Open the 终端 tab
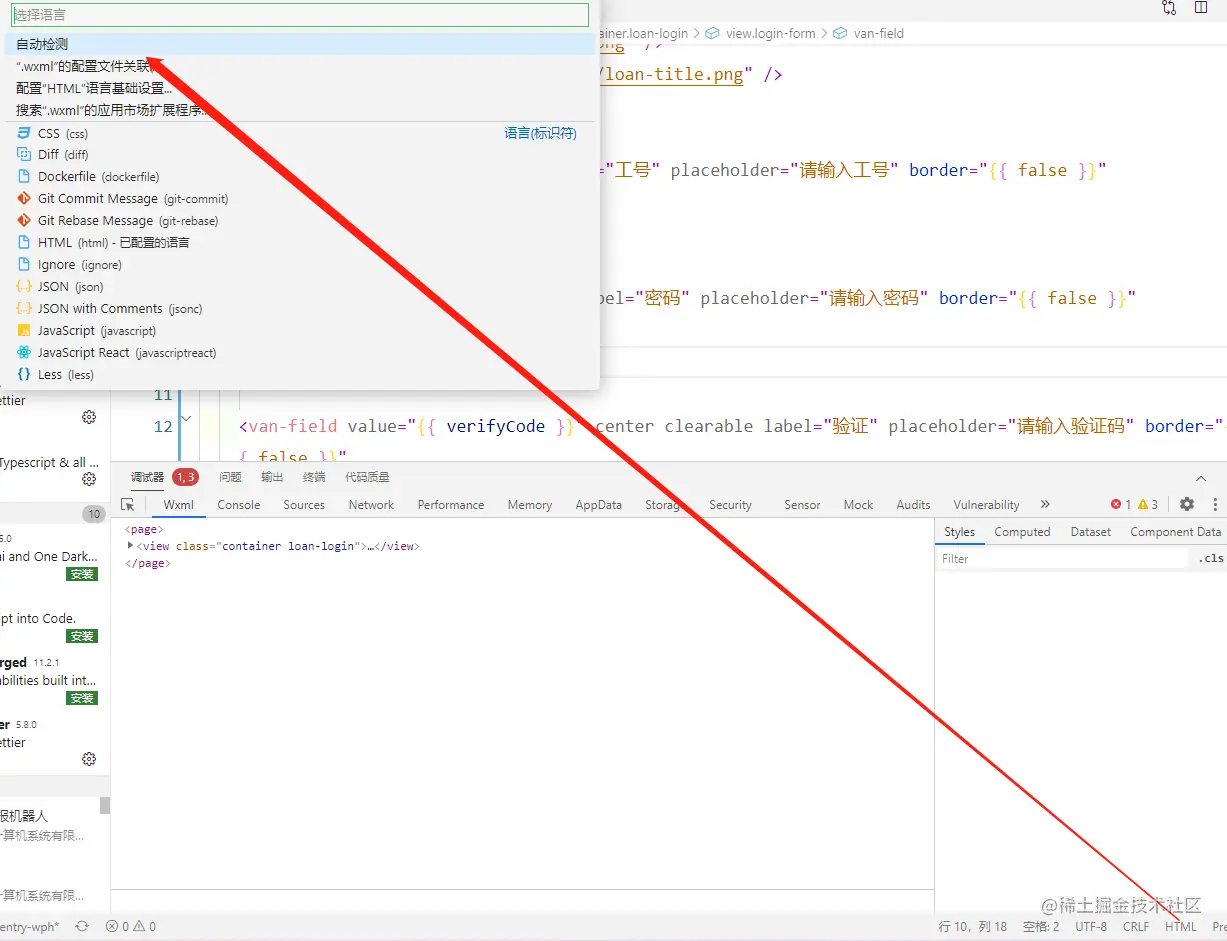1227x941 pixels. point(314,477)
